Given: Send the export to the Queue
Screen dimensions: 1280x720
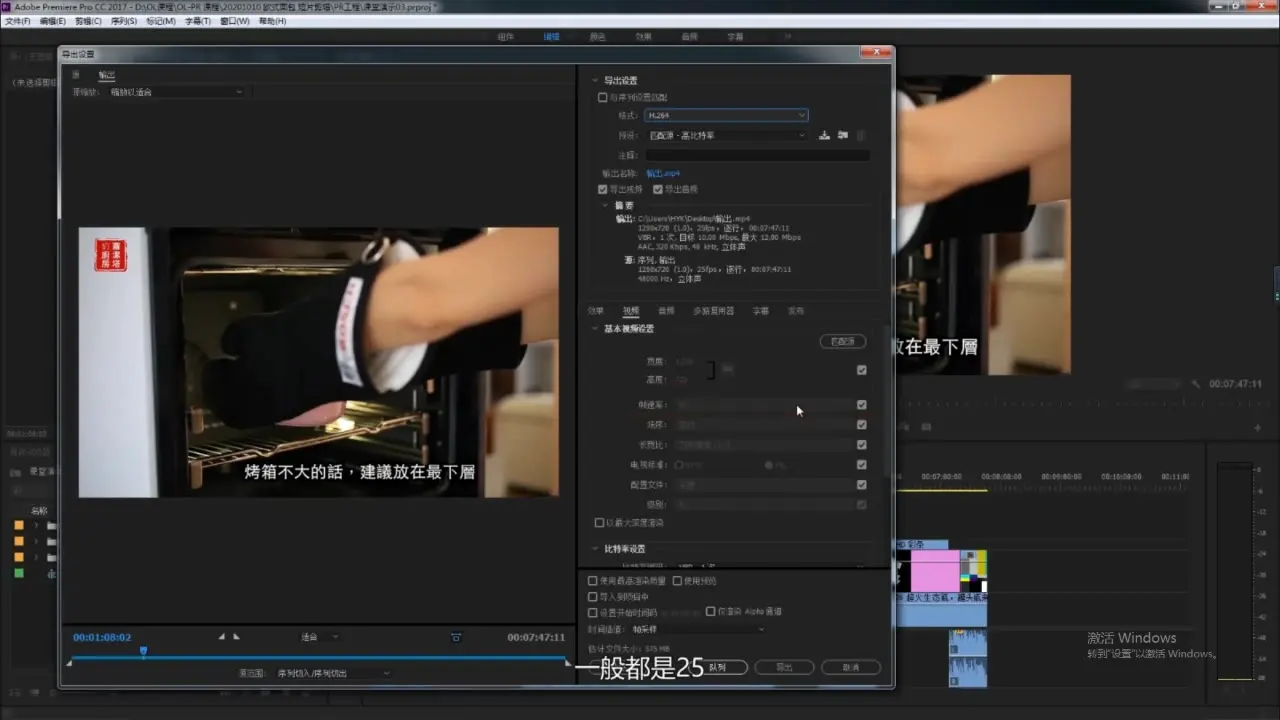Looking at the screenshot, I should pyautogui.click(x=718, y=667).
